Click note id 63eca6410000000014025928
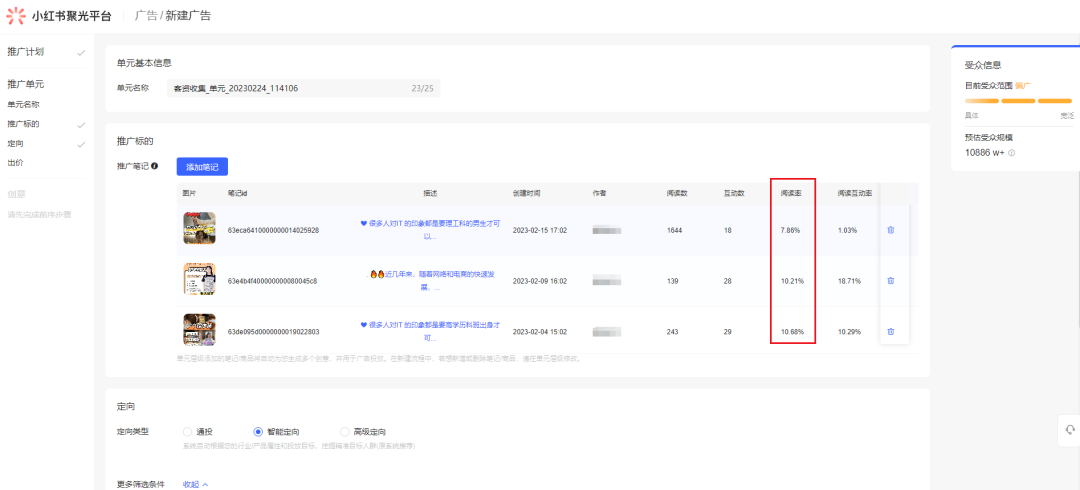The image size is (1080, 490). point(273,230)
